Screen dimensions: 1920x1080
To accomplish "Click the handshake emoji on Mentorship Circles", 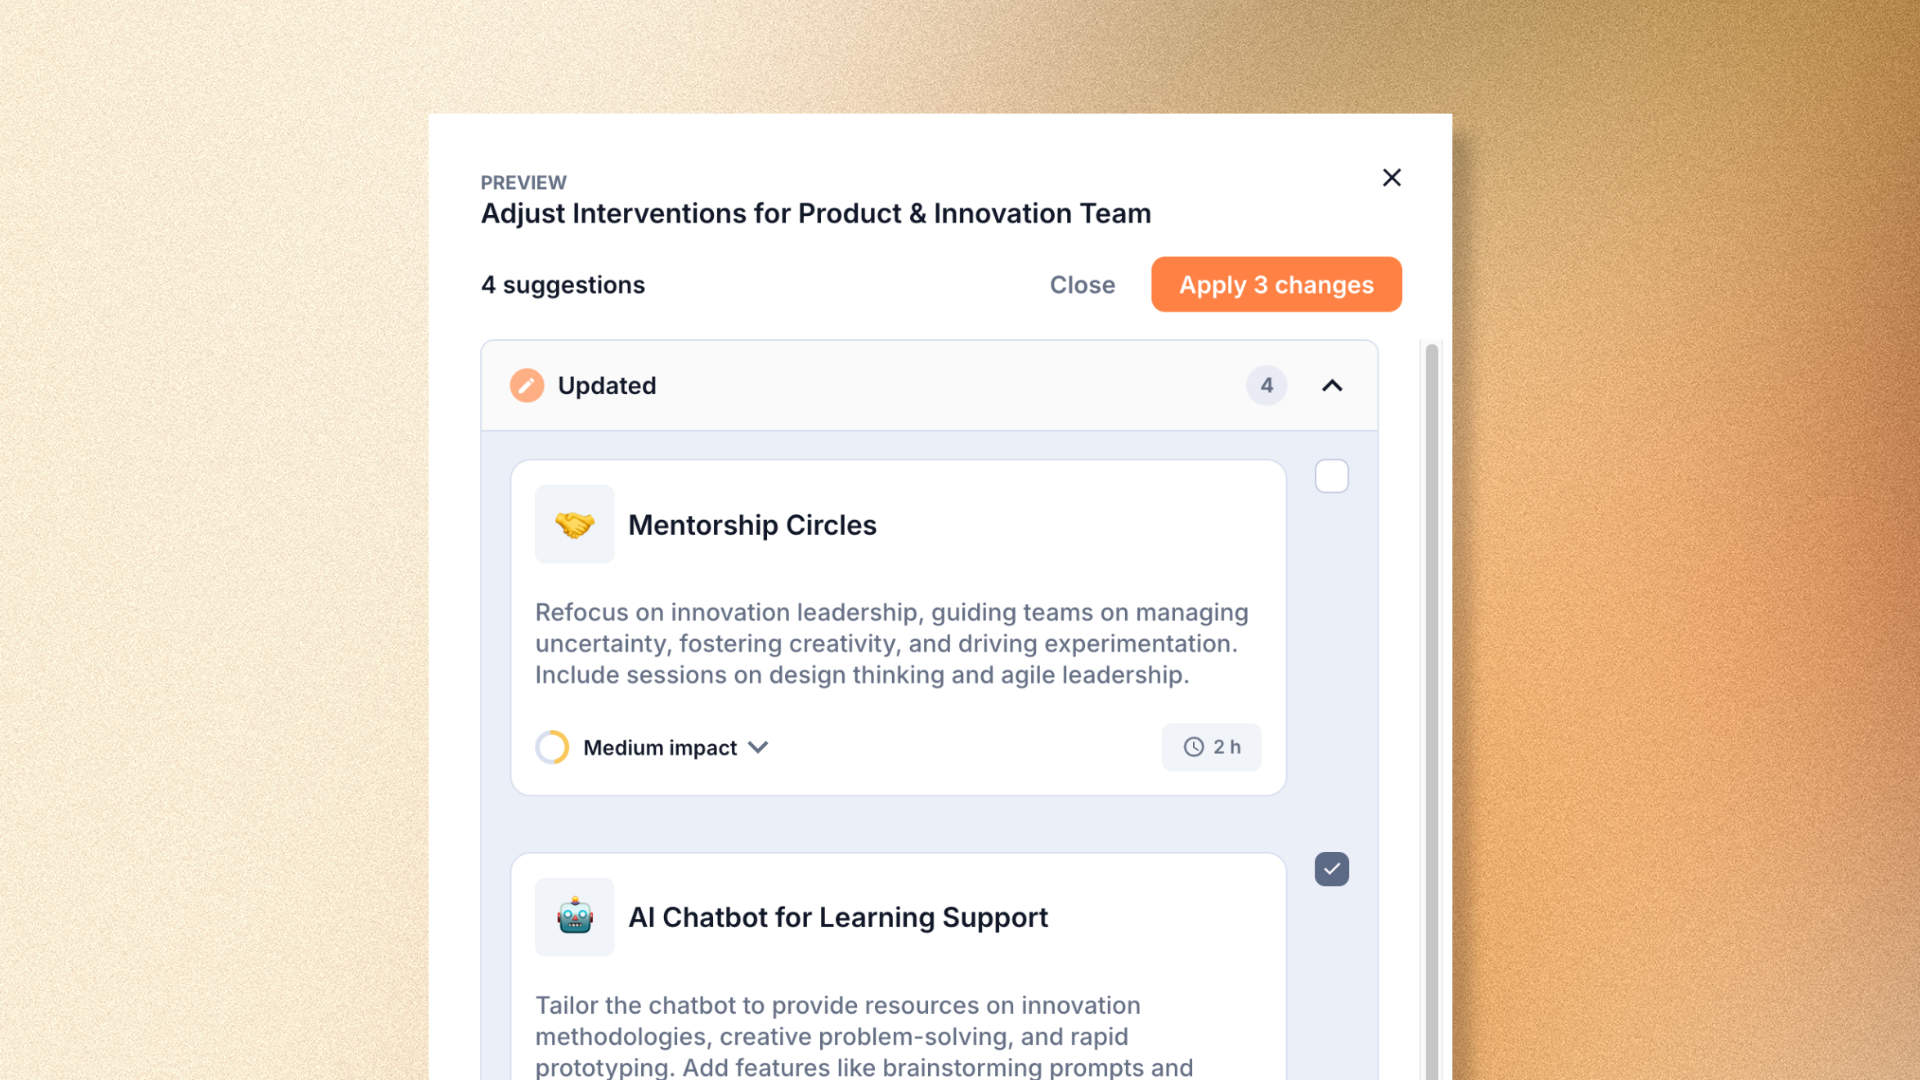I will pyautogui.click(x=574, y=525).
